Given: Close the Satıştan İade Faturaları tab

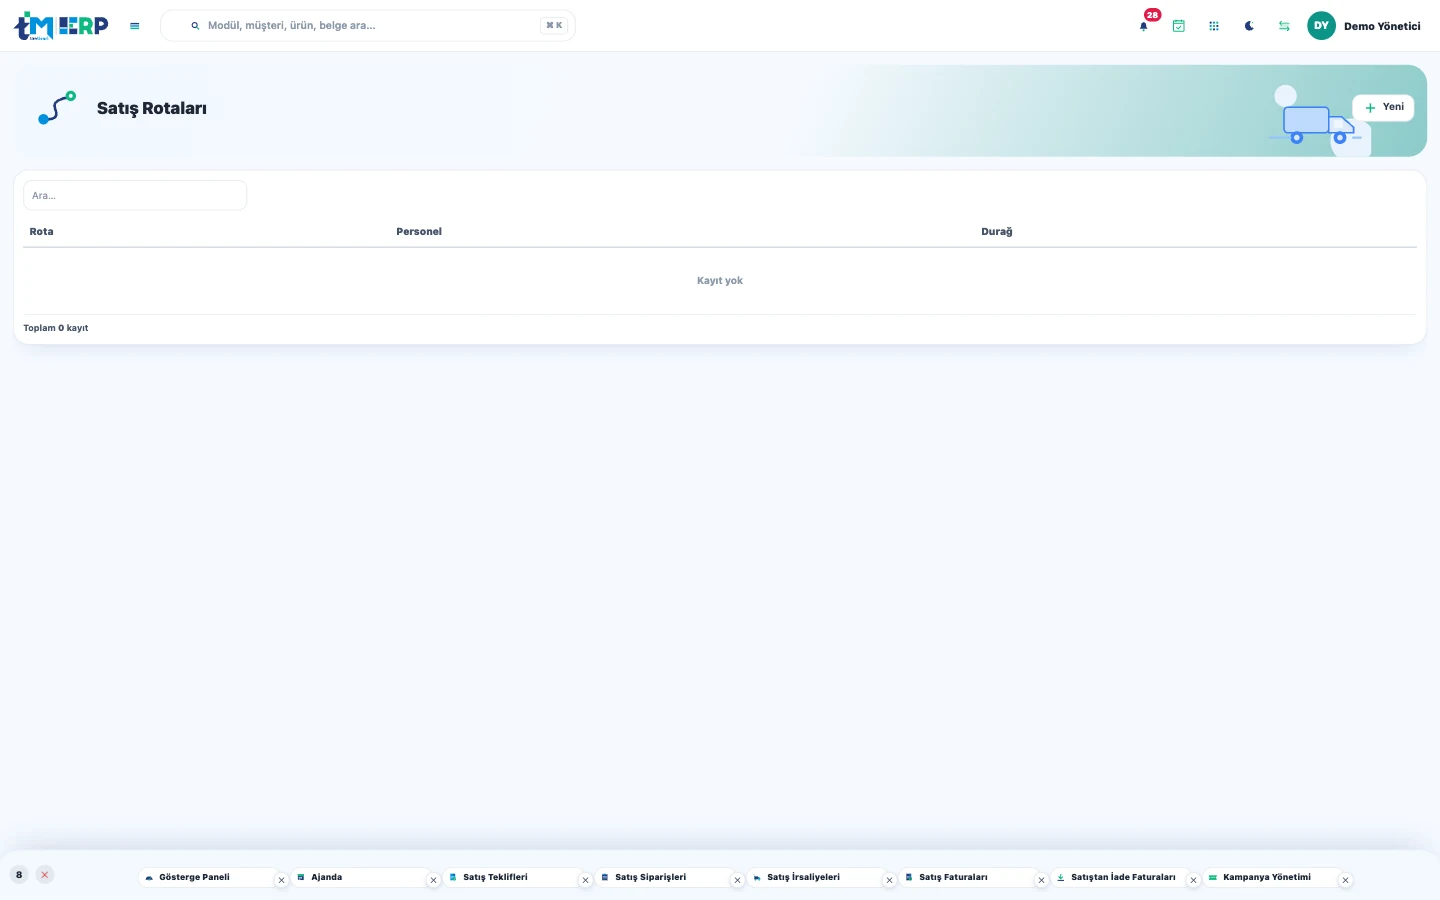Looking at the screenshot, I should [x=1194, y=881].
